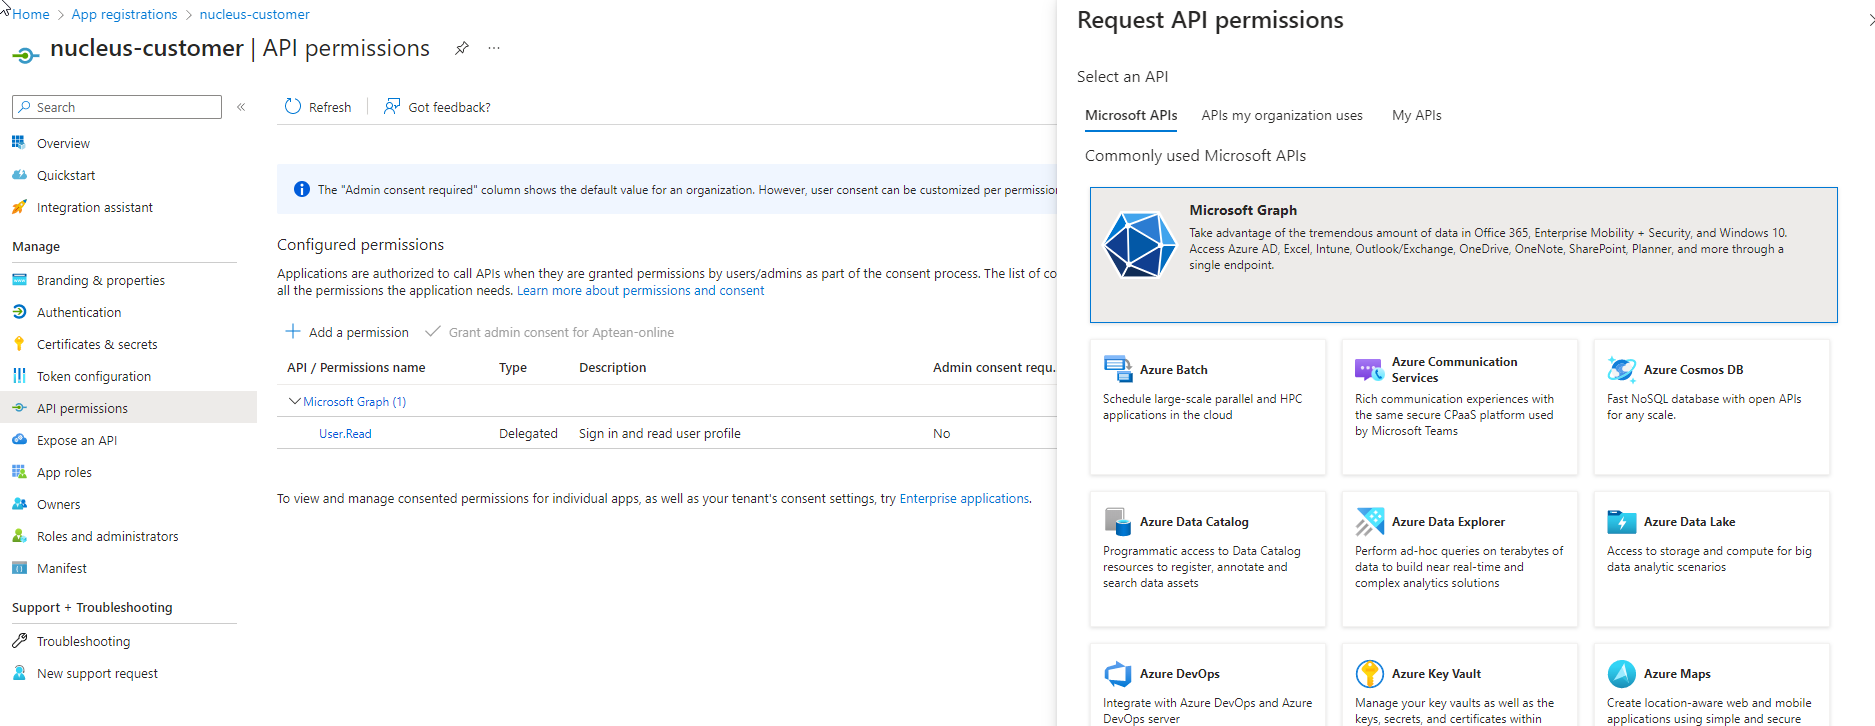Close the Request API permissions panel
The width and height of the screenshot is (1875, 726).
tap(1869, 20)
